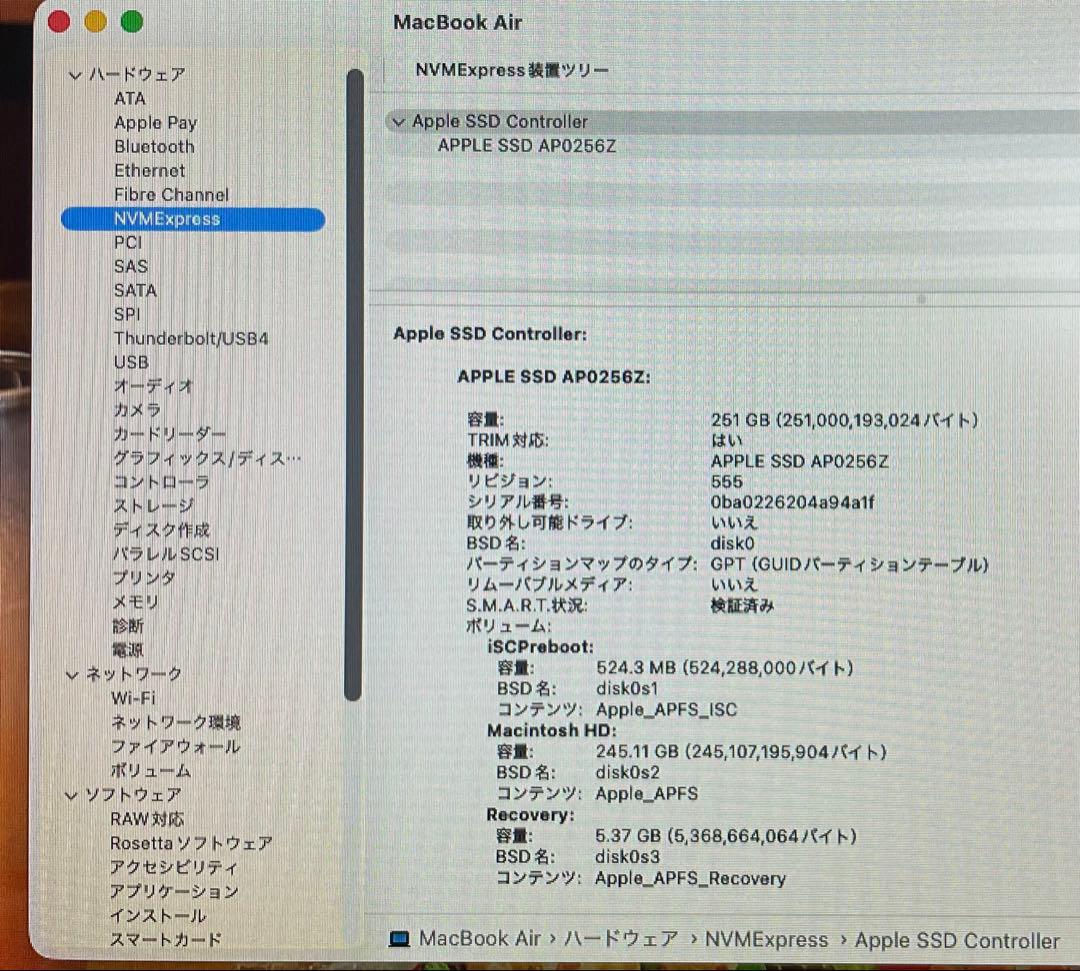Viewport: 1080px width, 971px height.
Task: Select オーディオ in the sidebar
Action: (x=153, y=386)
